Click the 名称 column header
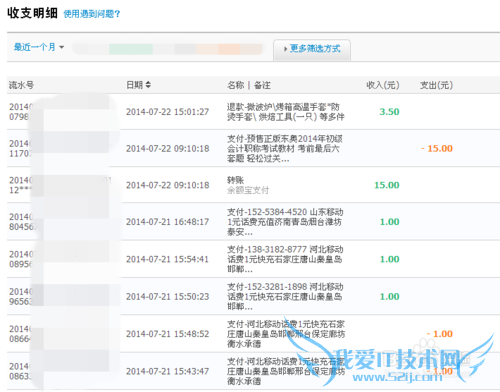500x392 pixels. [236, 85]
